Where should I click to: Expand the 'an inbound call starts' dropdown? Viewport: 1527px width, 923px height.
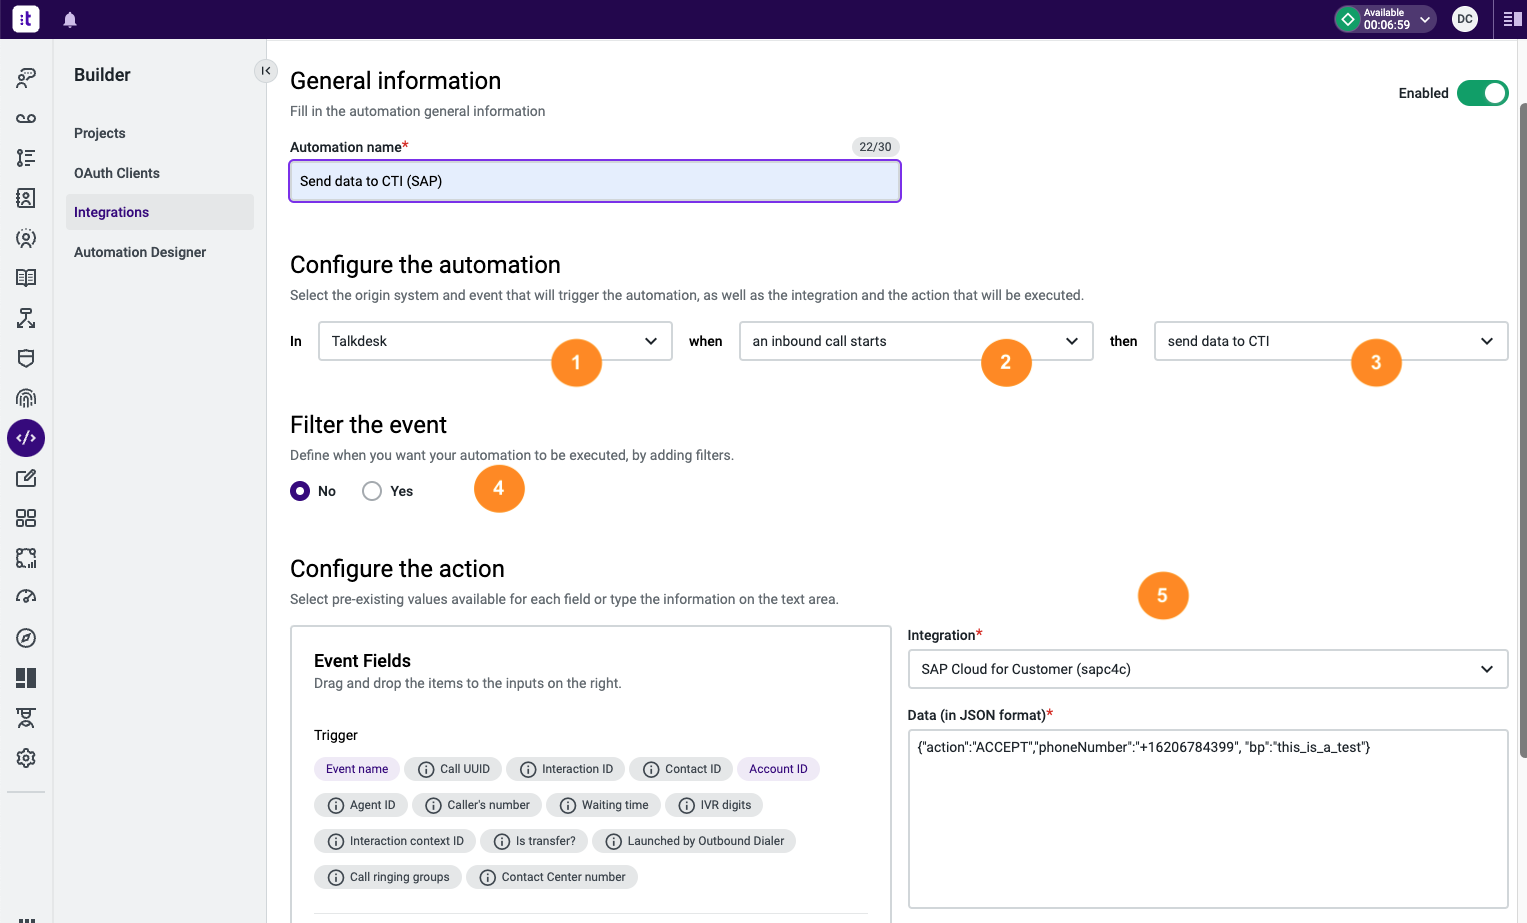(916, 341)
